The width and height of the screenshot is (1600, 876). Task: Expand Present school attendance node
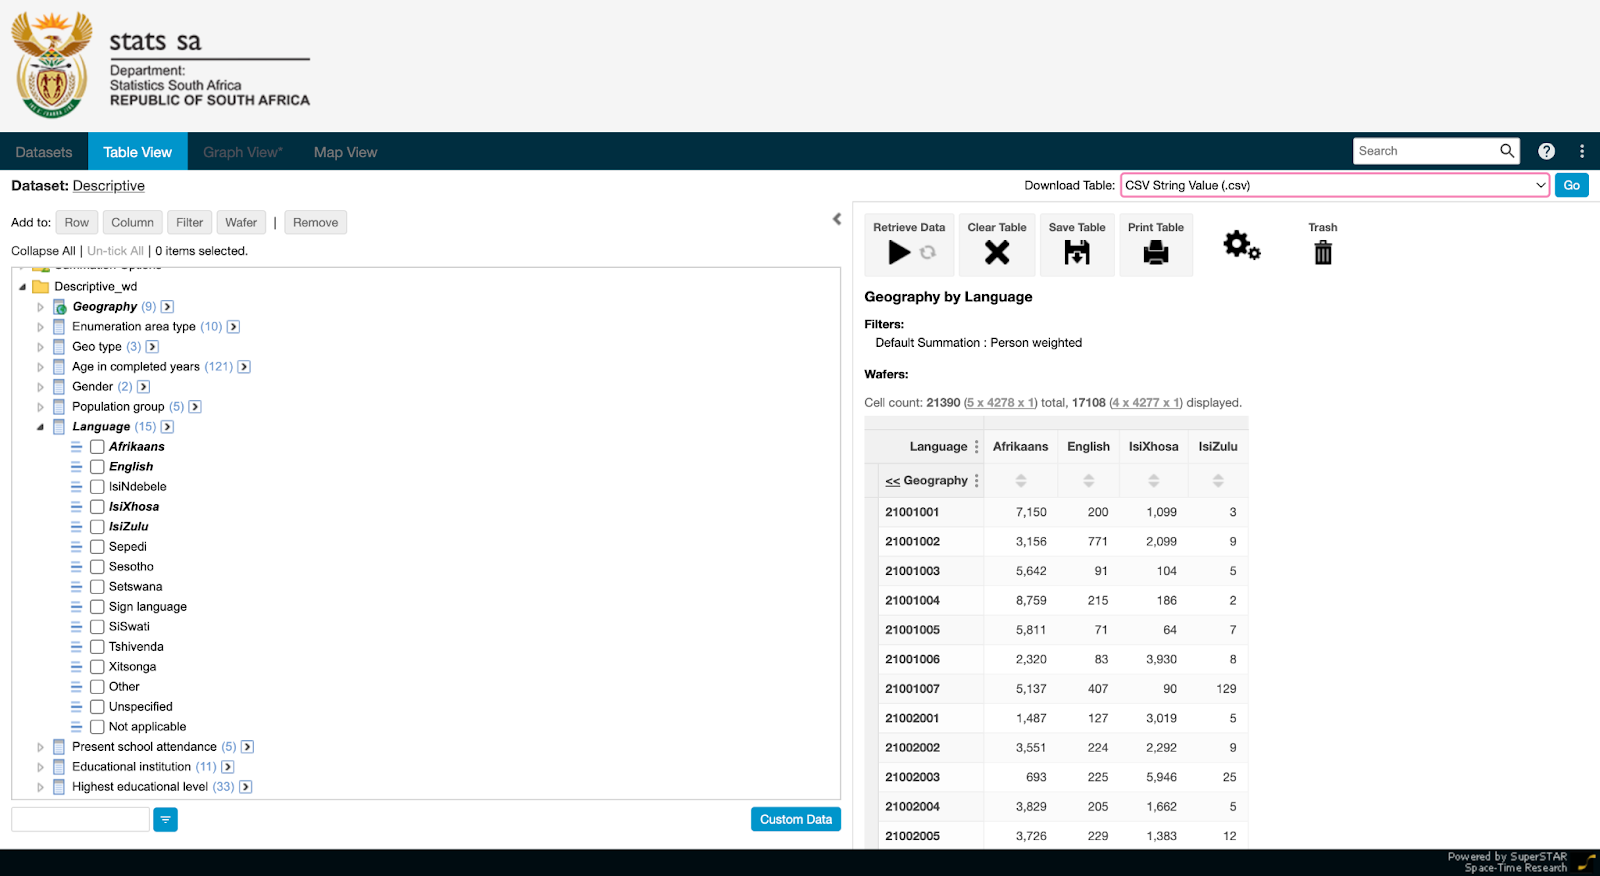point(40,747)
